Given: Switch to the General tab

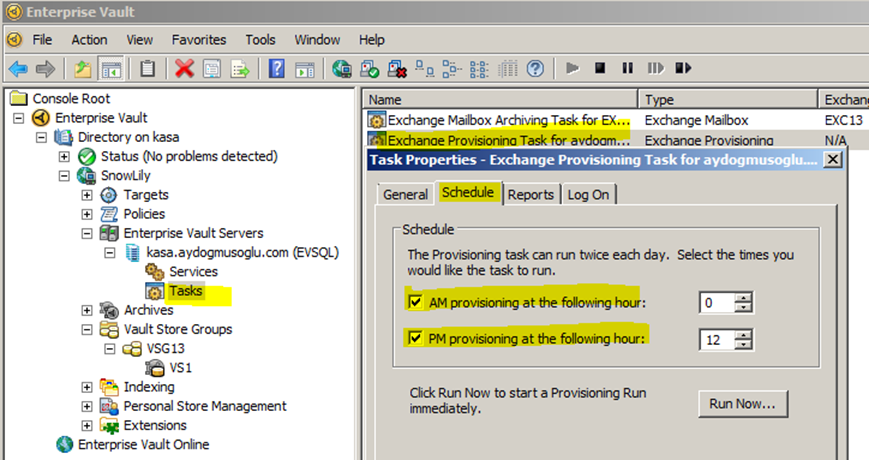Looking at the screenshot, I should click(x=405, y=195).
